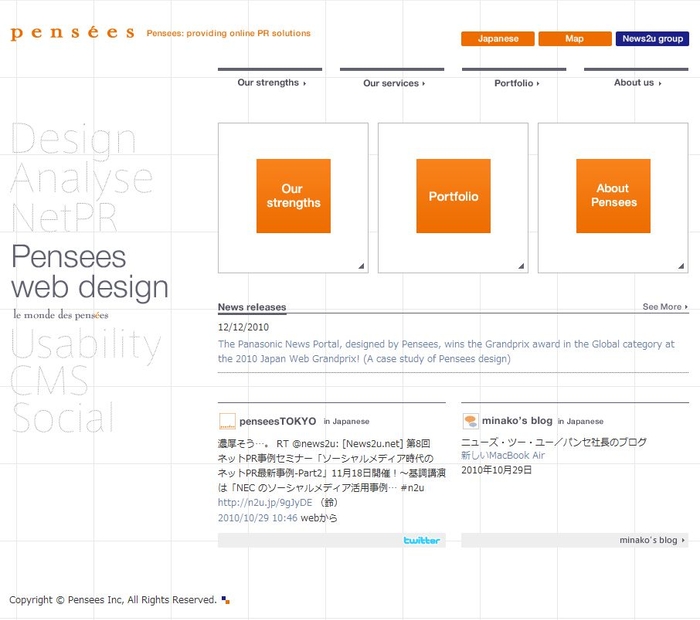Expand the About us navigation menu

click(x=636, y=83)
